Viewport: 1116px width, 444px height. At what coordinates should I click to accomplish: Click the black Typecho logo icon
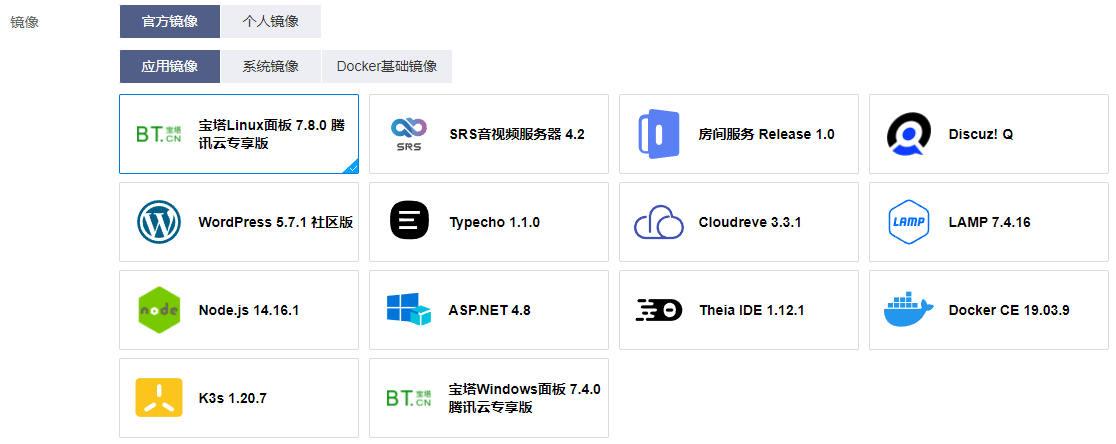click(x=409, y=222)
